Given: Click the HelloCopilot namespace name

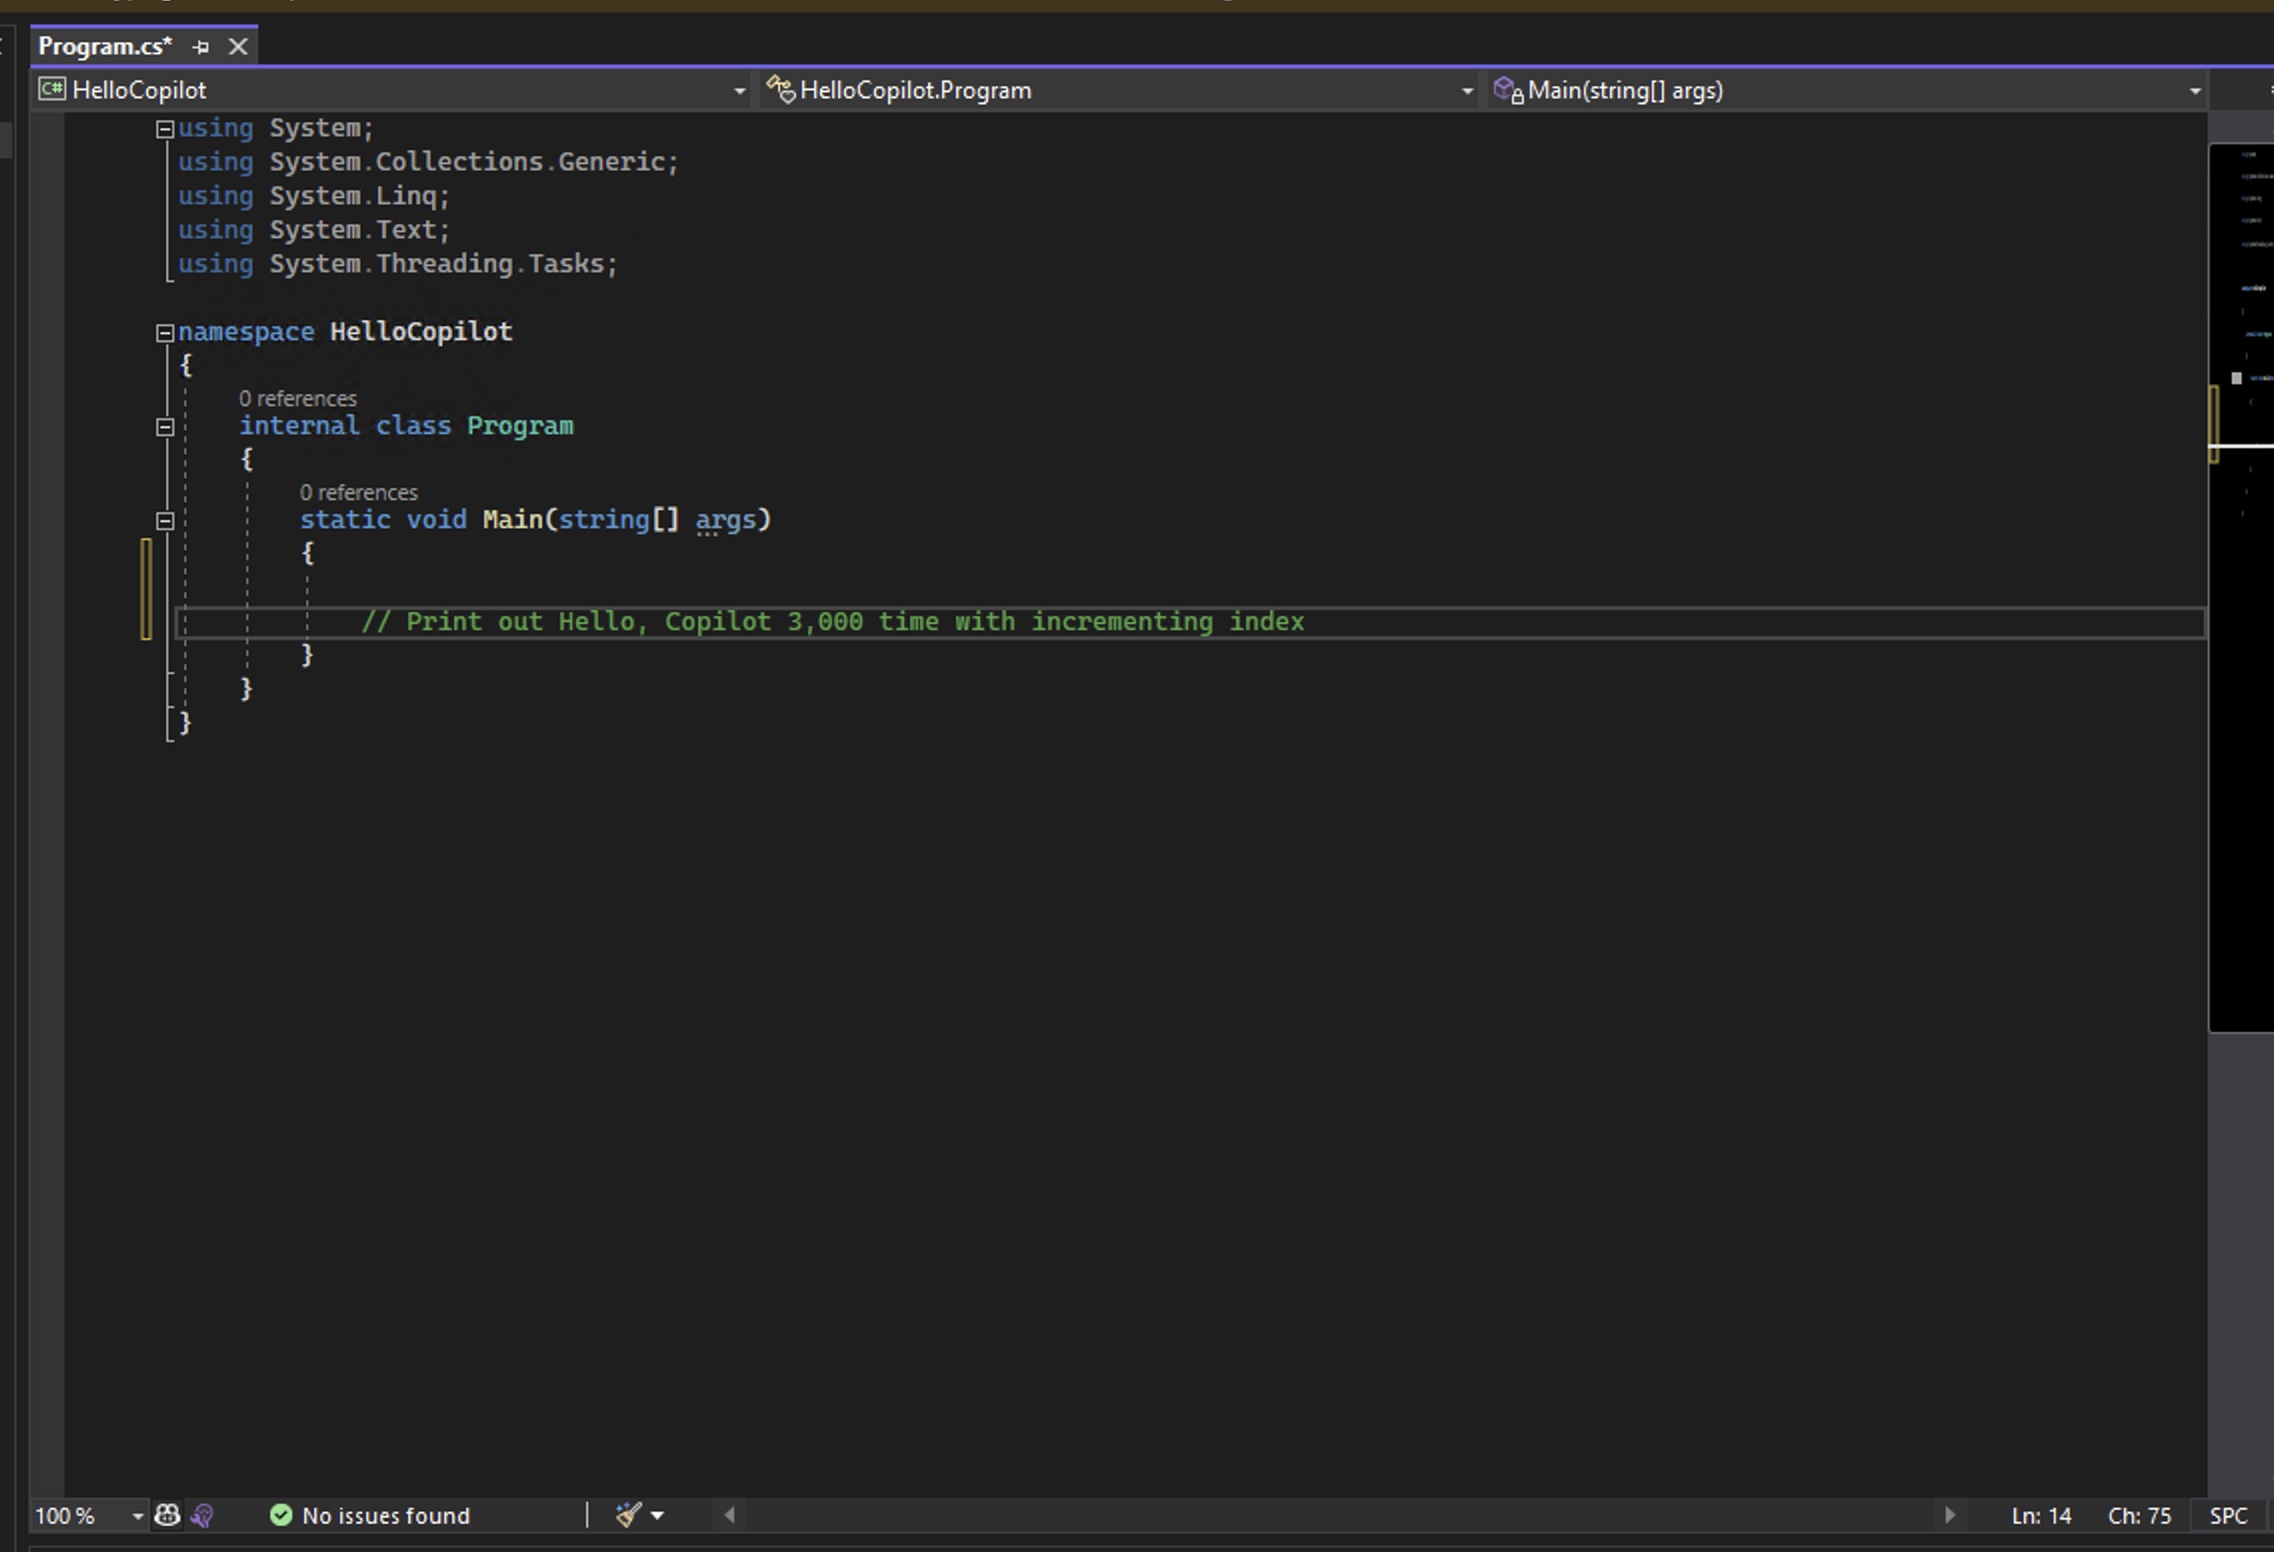Looking at the screenshot, I should pos(421,332).
